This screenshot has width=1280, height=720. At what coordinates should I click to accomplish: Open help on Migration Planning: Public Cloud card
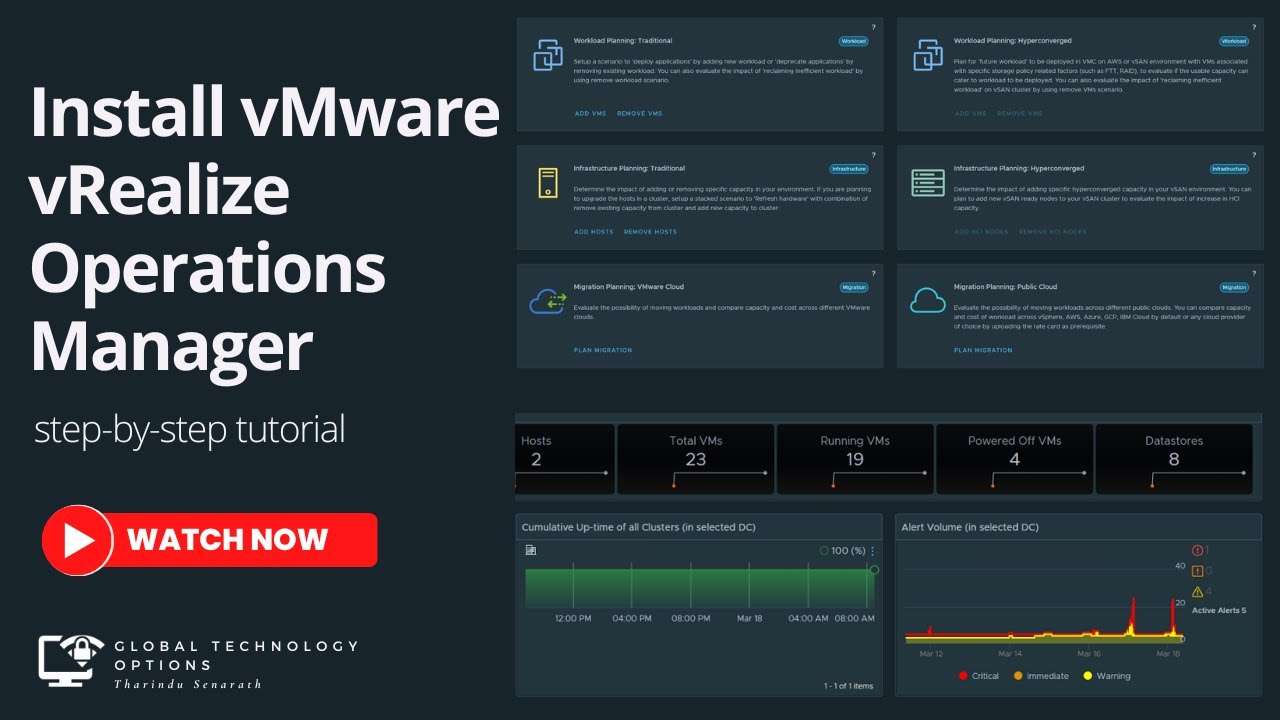1253,273
